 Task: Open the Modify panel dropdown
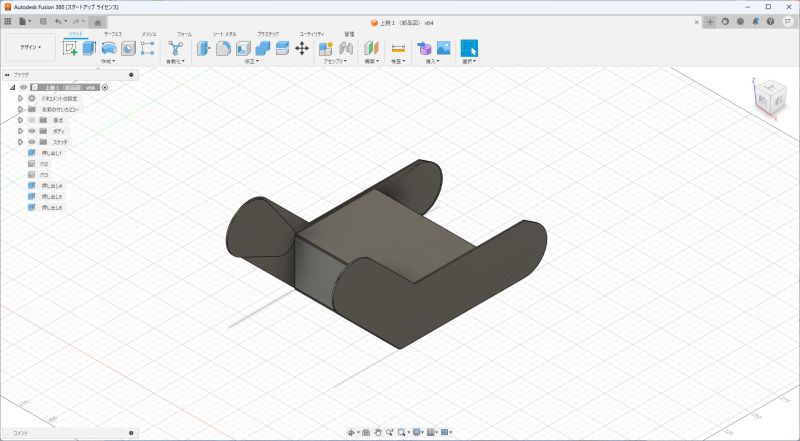pos(252,61)
